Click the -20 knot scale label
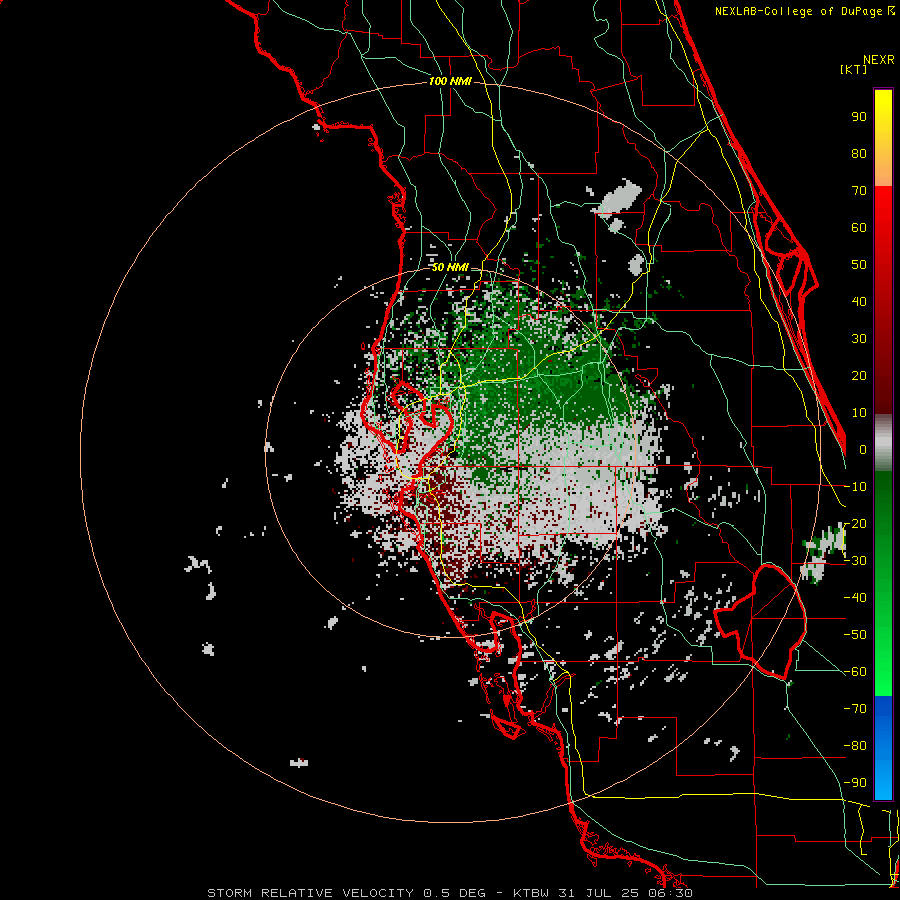 point(855,523)
